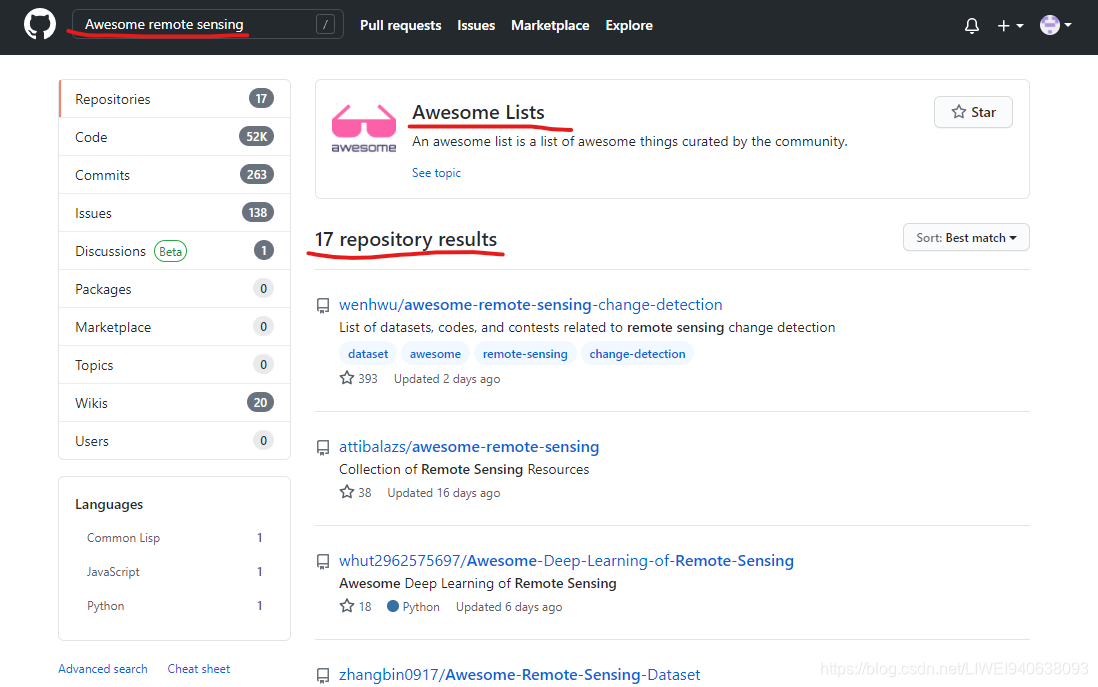Click the 393 stars count

pyautogui.click(x=359, y=379)
